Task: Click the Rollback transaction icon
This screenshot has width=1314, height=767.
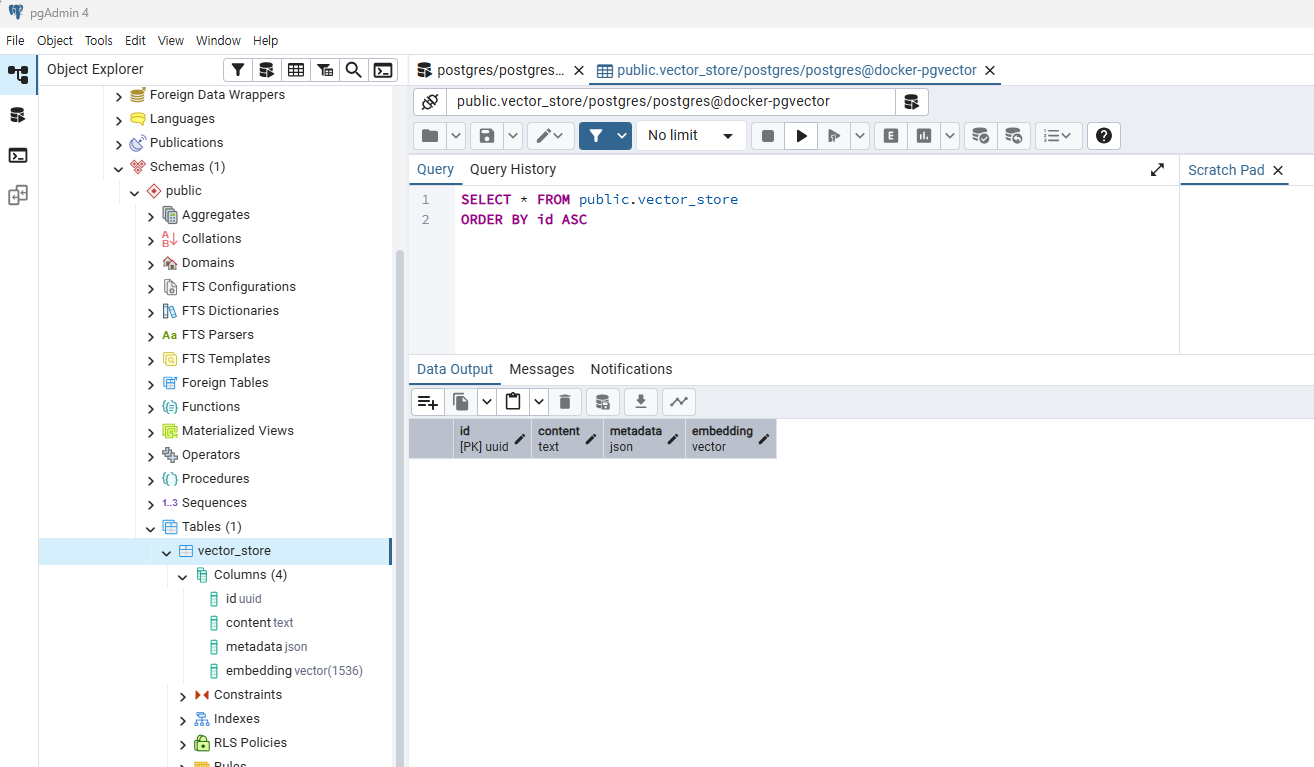Action: (x=1014, y=136)
